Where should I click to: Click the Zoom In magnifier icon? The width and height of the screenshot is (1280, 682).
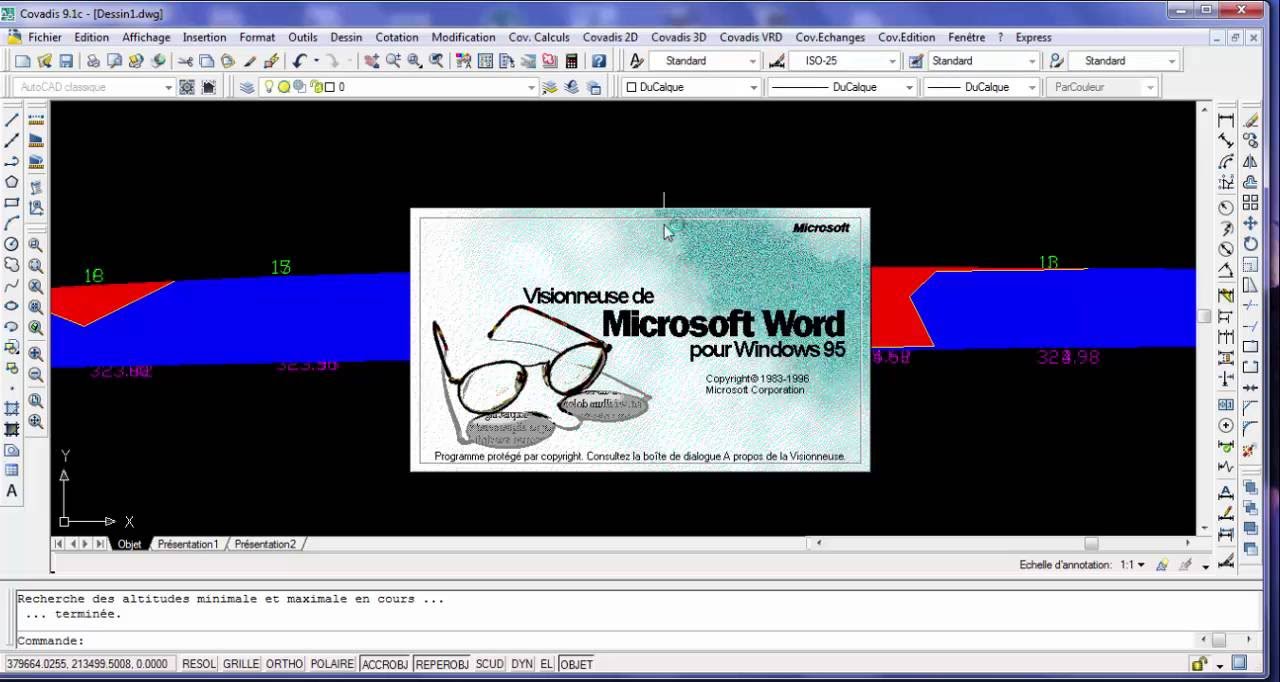tap(36, 353)
